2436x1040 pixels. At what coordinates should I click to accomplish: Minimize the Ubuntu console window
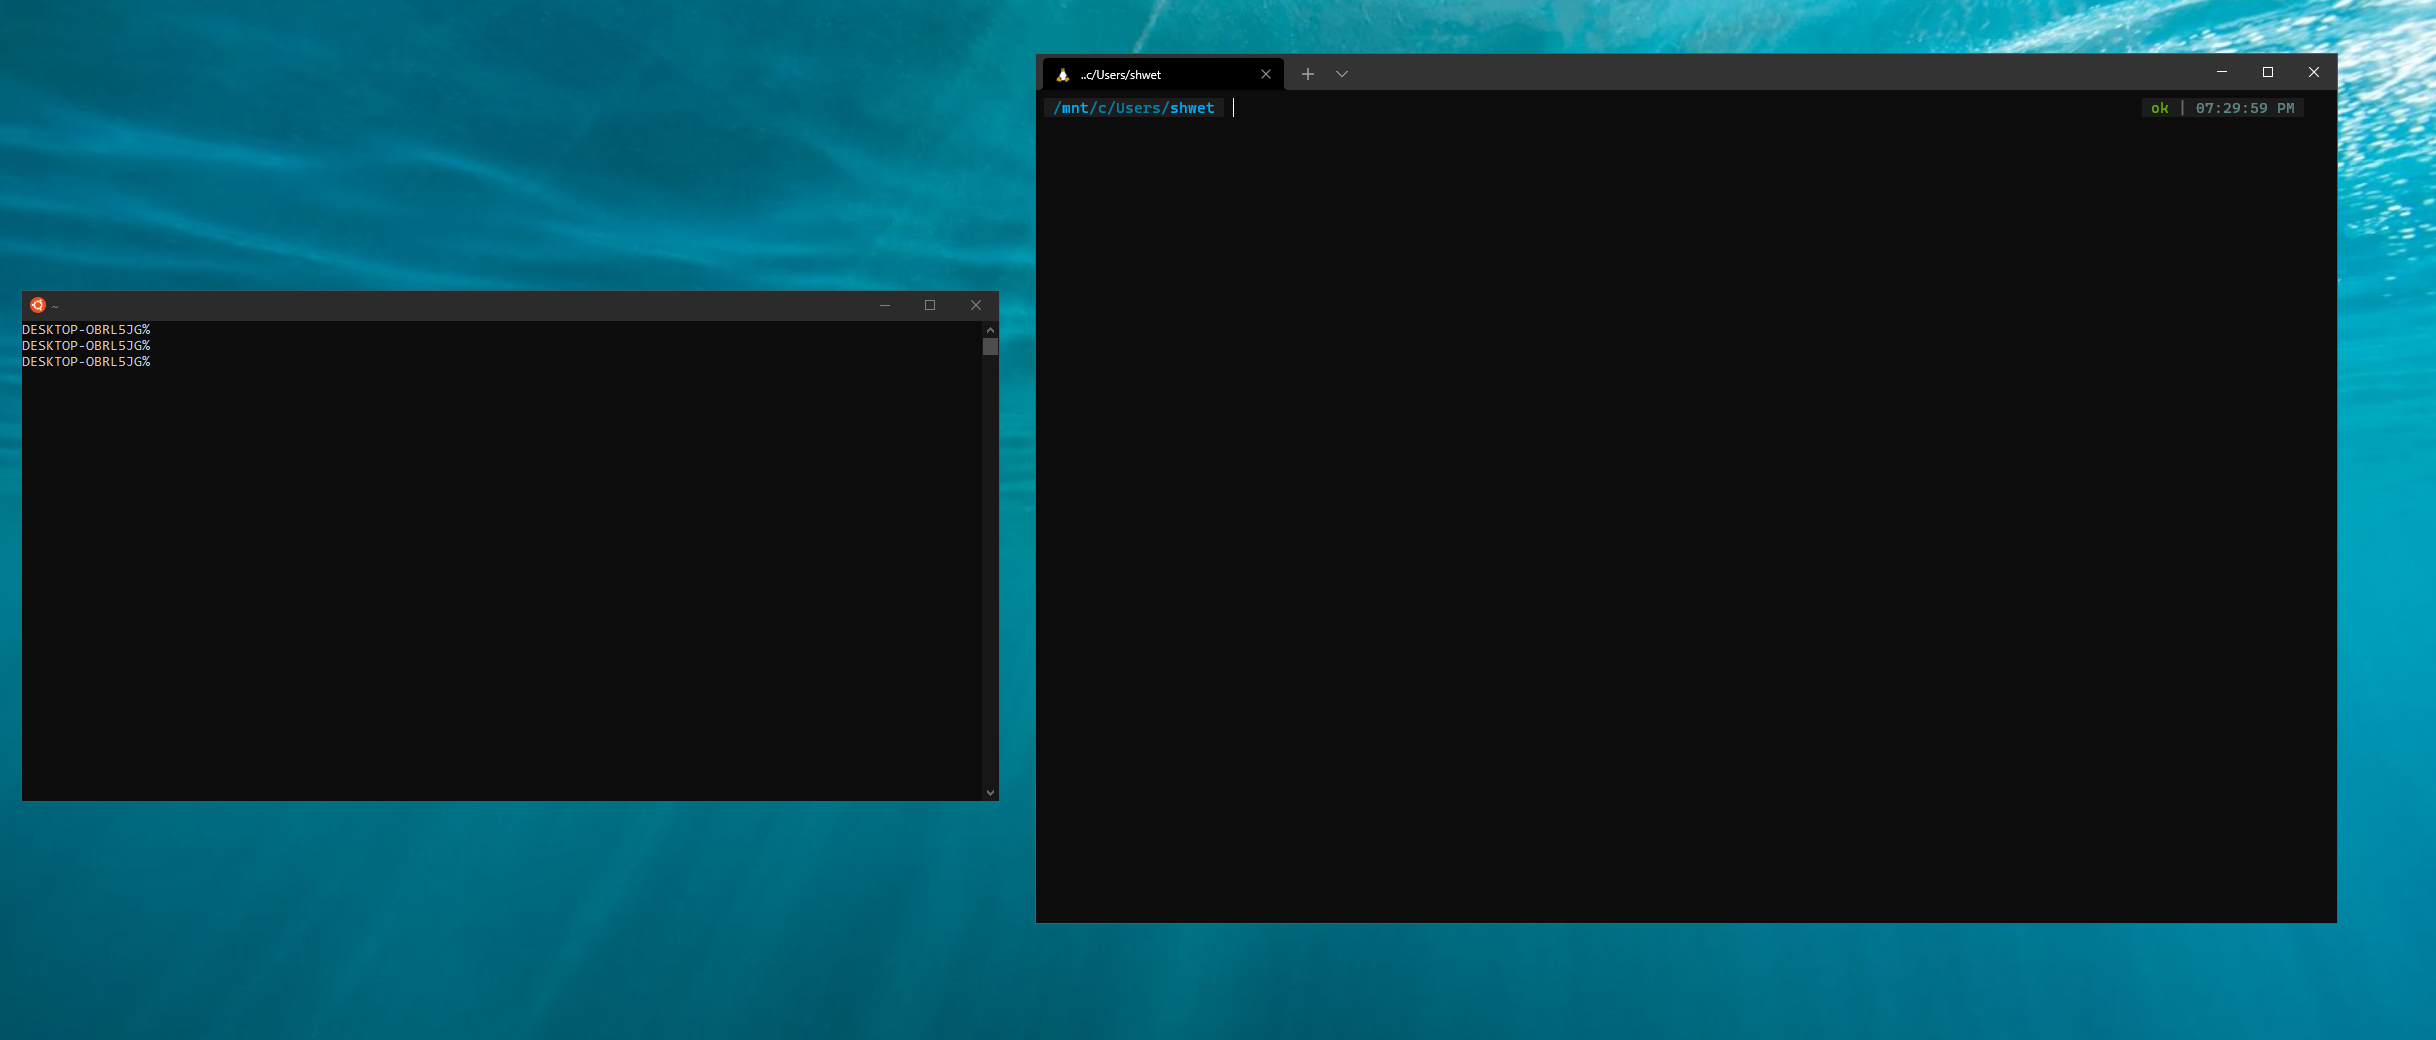pos(885,305)
